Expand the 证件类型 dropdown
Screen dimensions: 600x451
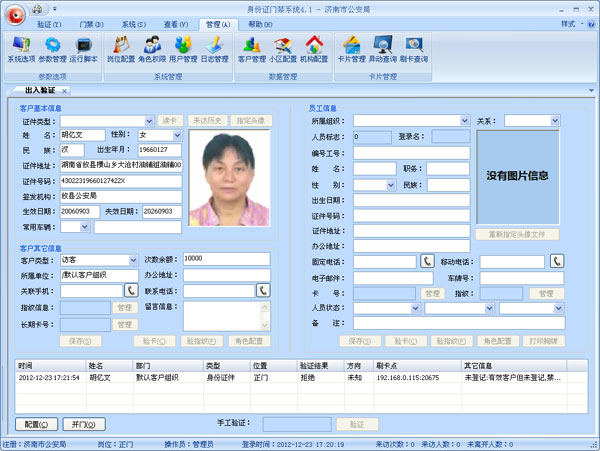[x=149, y=121]
